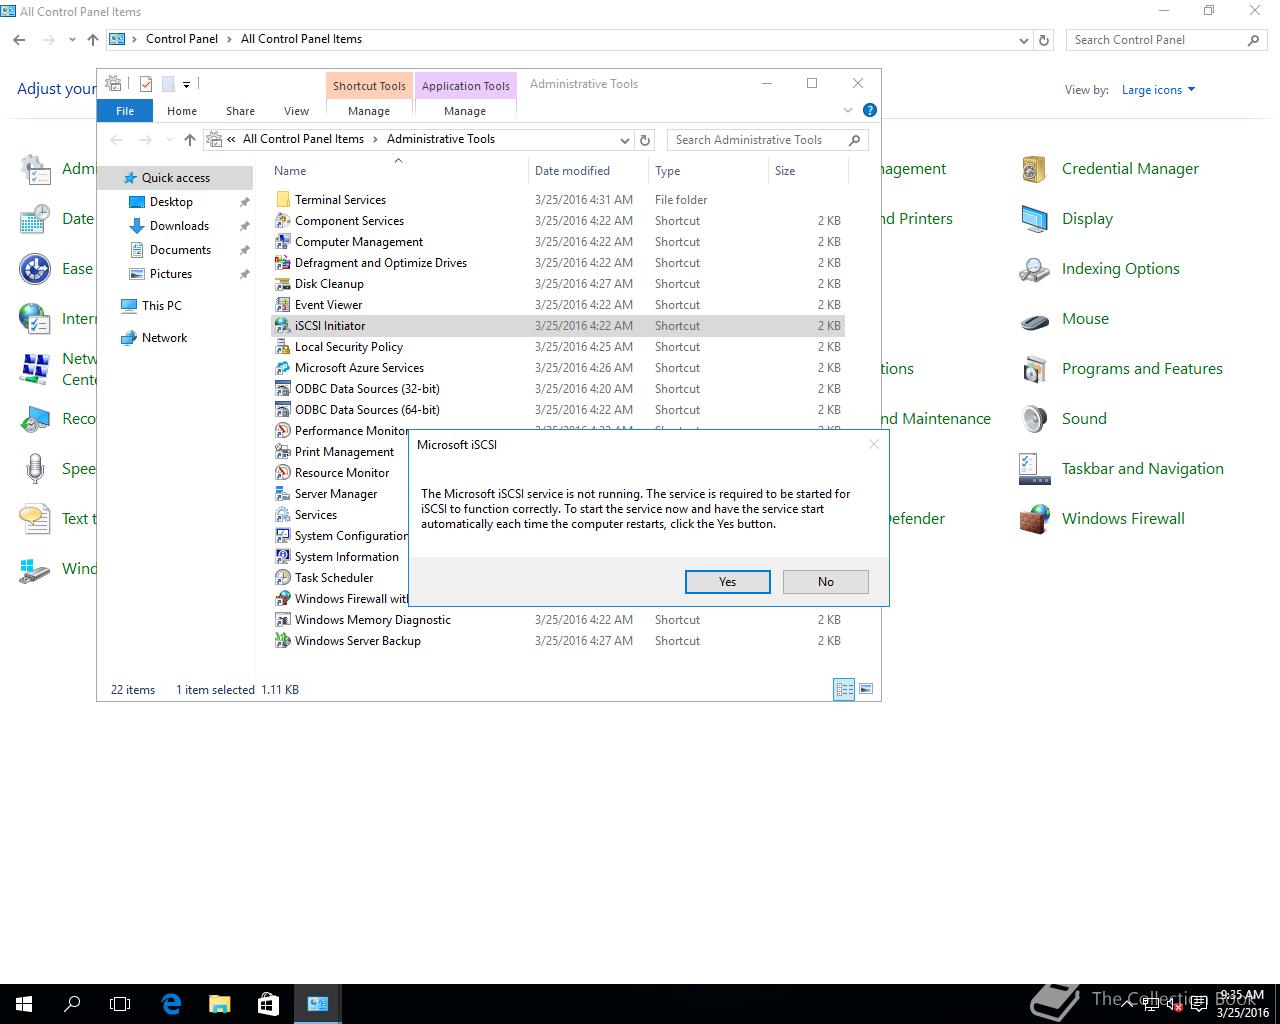Open the View by Large icons dropdown
The image size is (1280, 1024).
click(x=1158, y=90)
